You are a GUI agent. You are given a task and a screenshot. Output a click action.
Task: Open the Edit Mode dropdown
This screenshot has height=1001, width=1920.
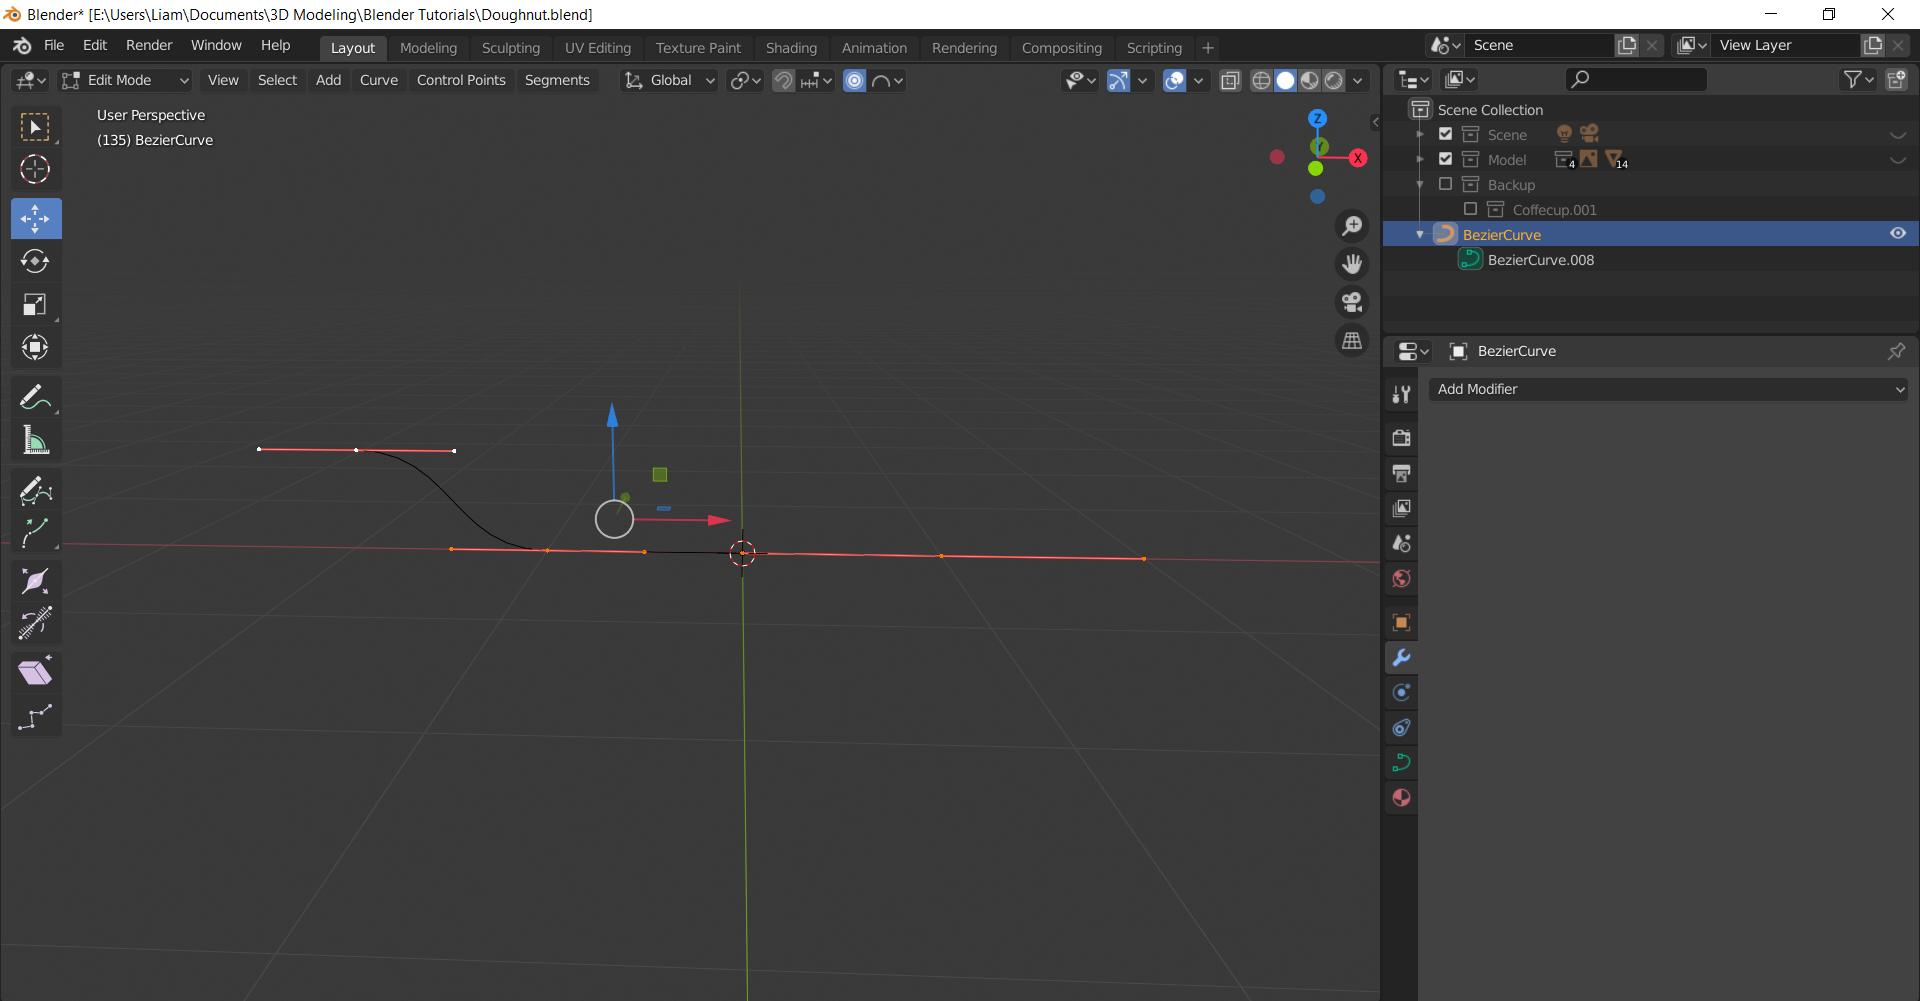(125, 80)
